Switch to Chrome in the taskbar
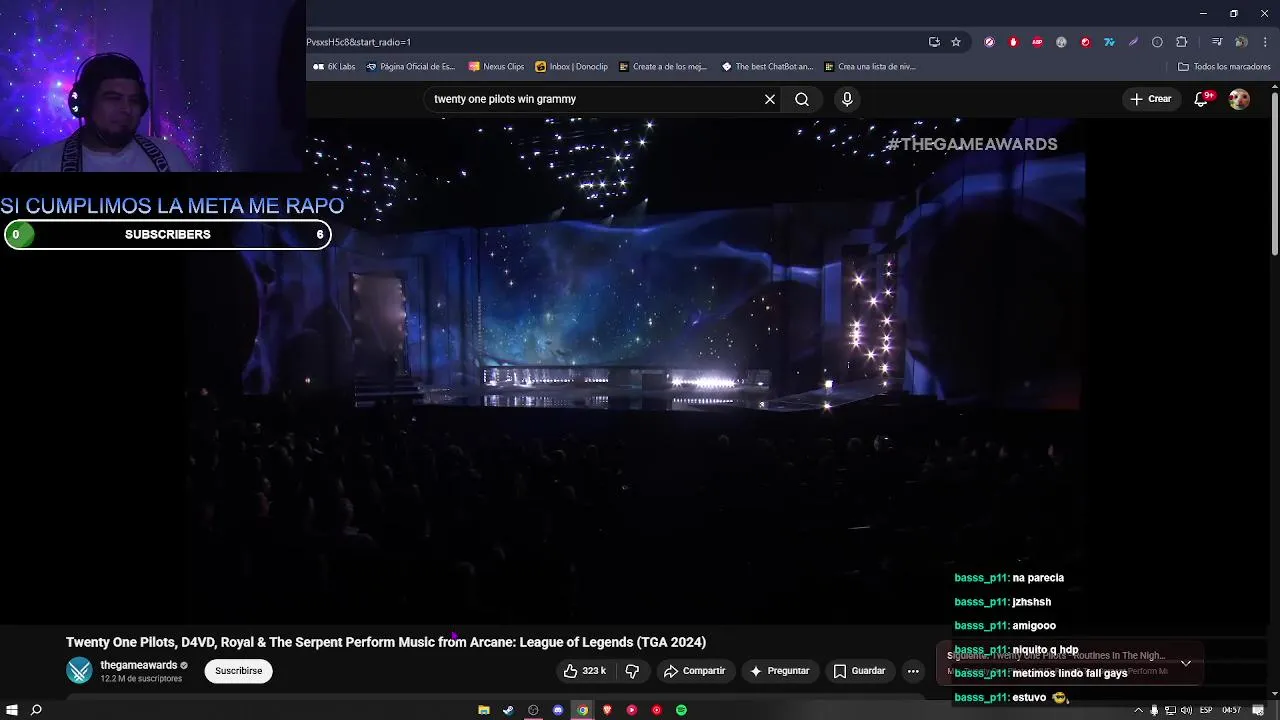 [582, 710]
